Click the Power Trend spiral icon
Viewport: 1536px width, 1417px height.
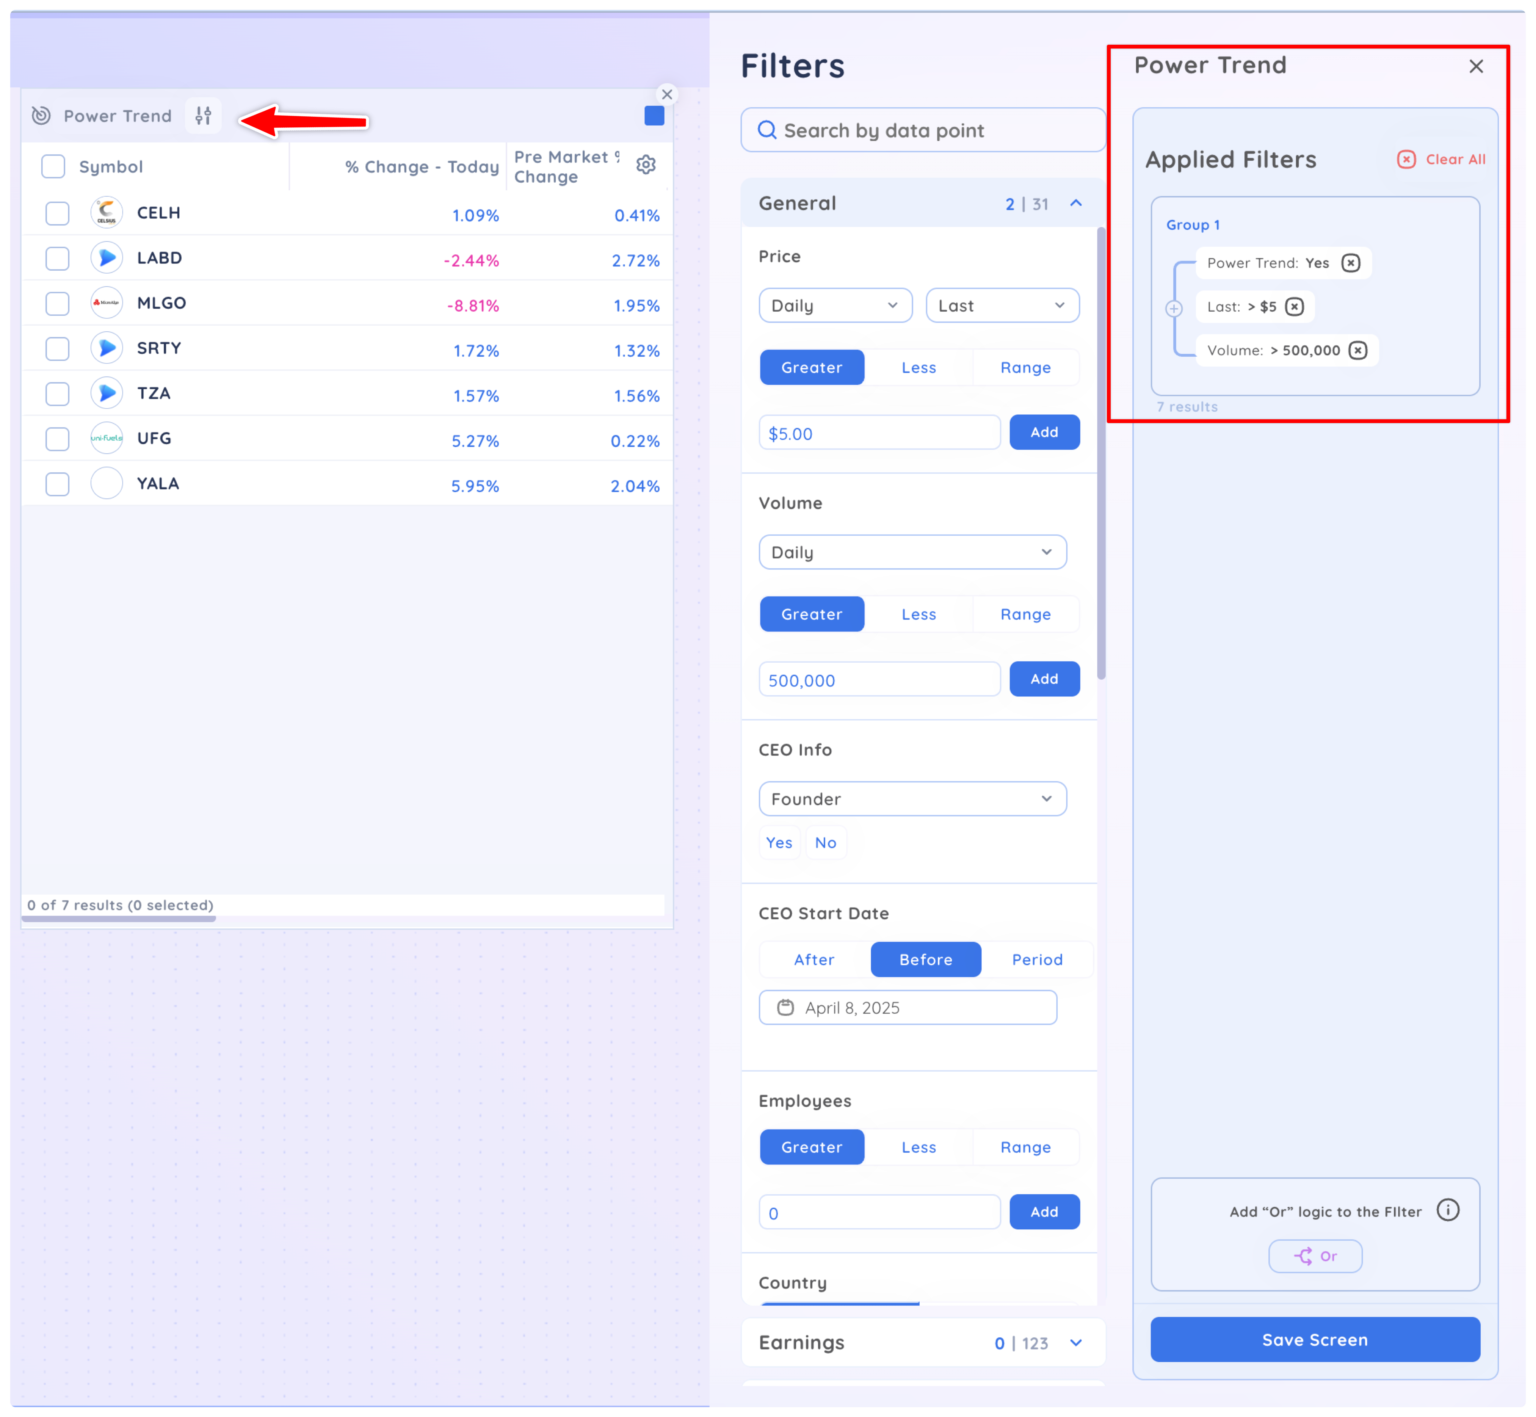(x=40, y=115)
